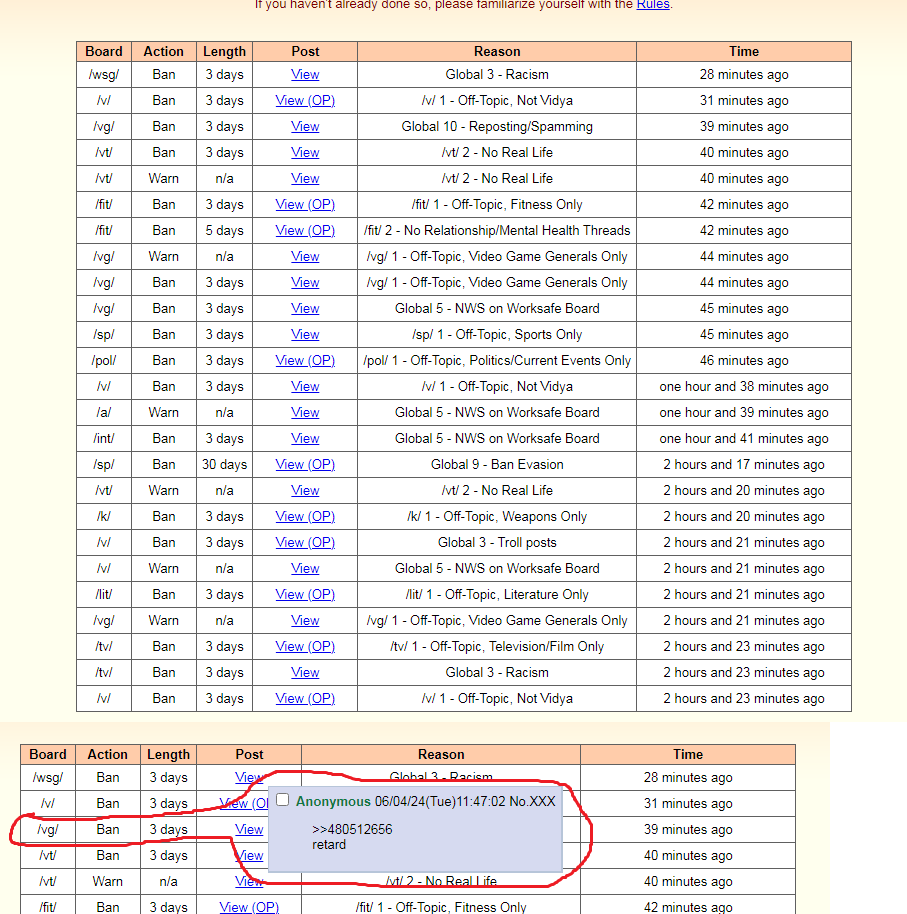Open View link for the /a/ warning
The height and width of the screenshot is (914, 907).
[x=305, y=413]
